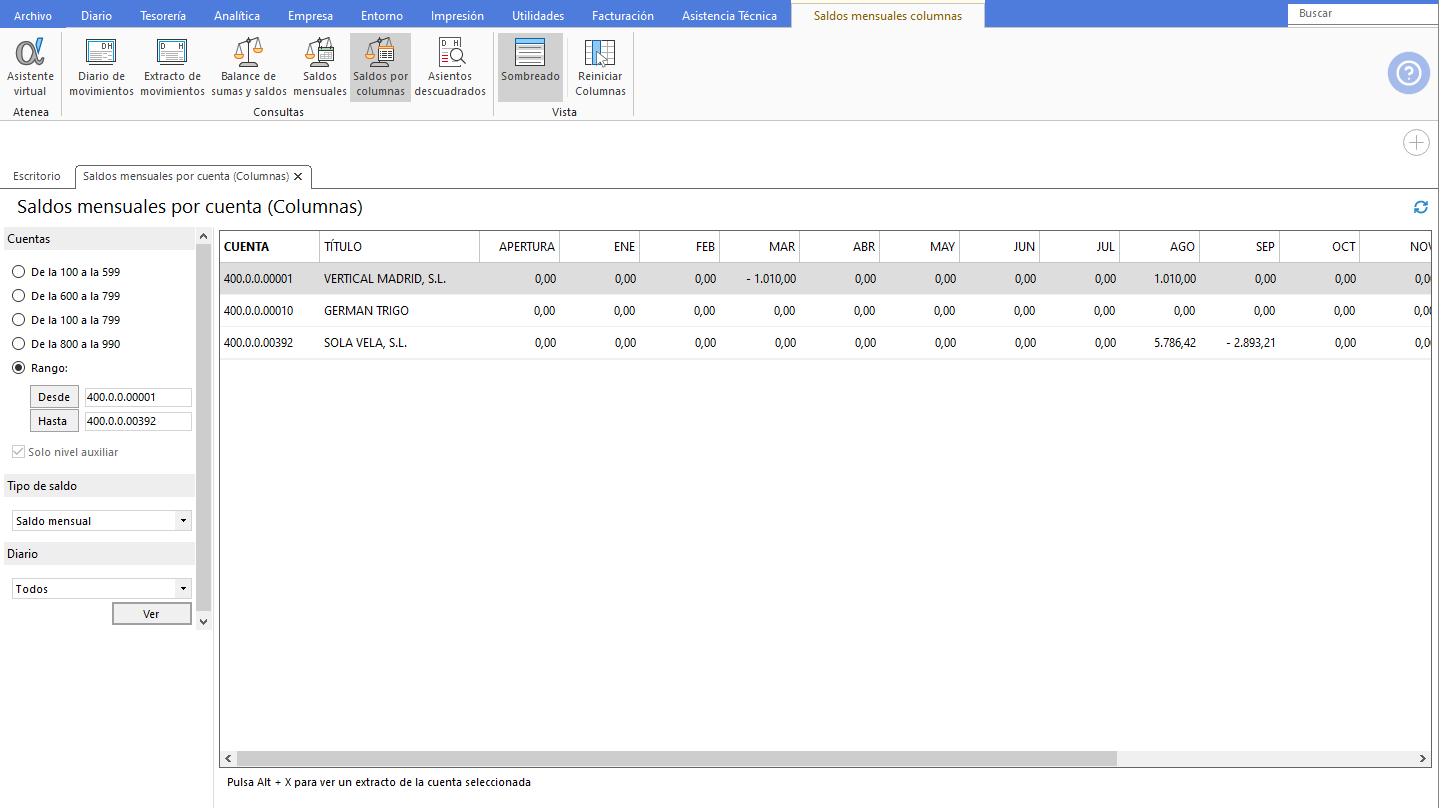Click the AGO column header
Viewport: 1439px width, 808px height.
pyautogui.click(x=1160, y=247)
